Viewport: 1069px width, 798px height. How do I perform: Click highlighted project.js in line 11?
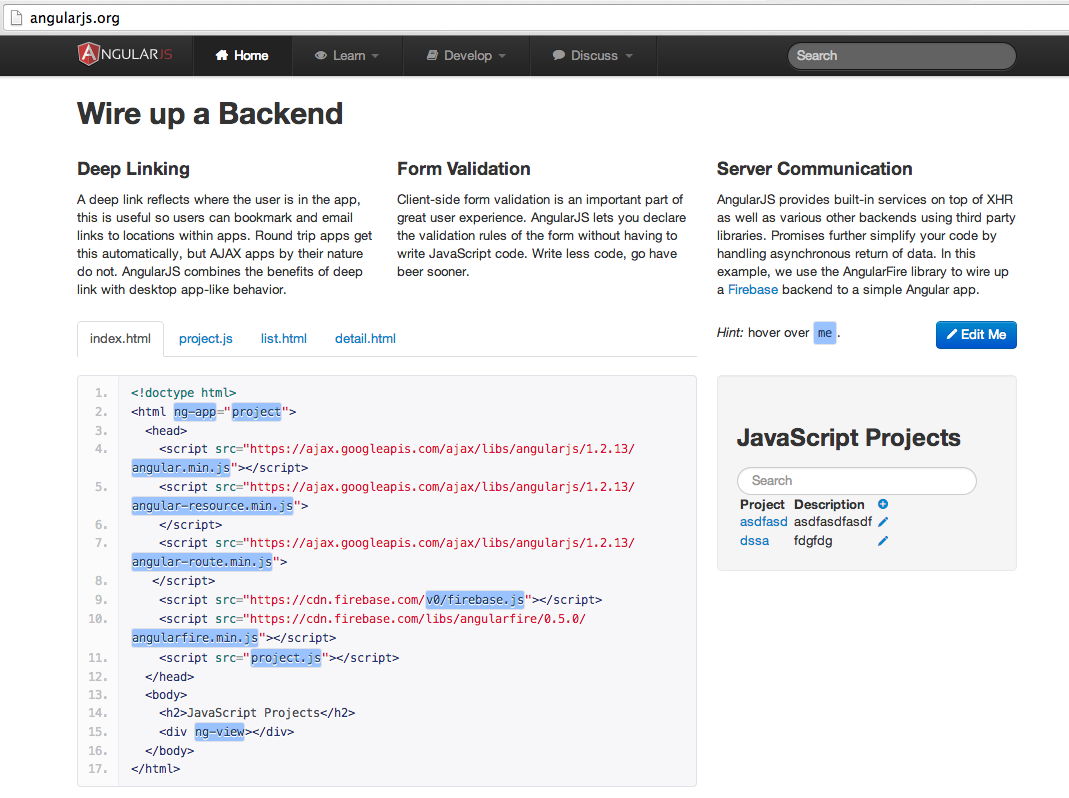click(286, 657)
